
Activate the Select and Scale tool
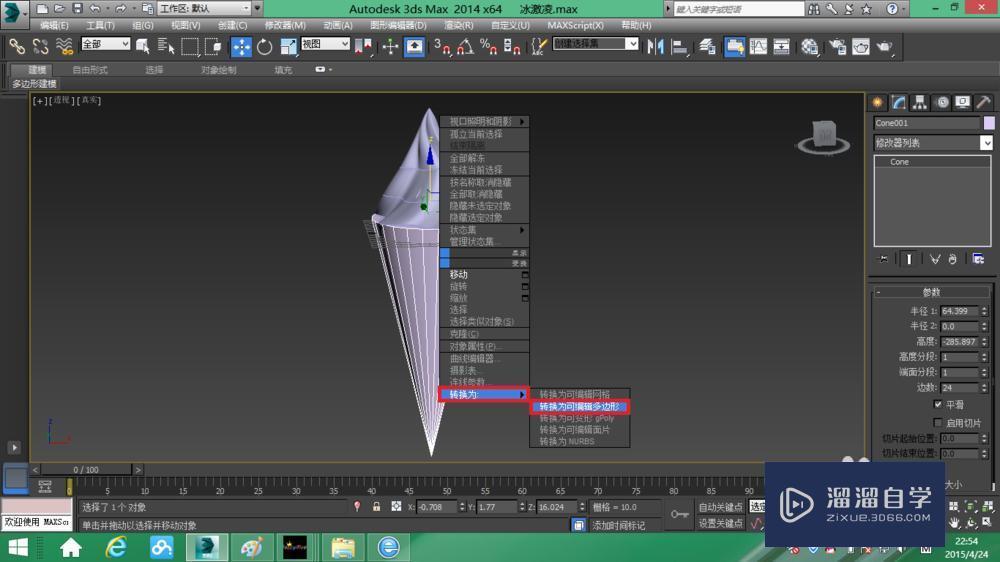click(x=288, y=47)
